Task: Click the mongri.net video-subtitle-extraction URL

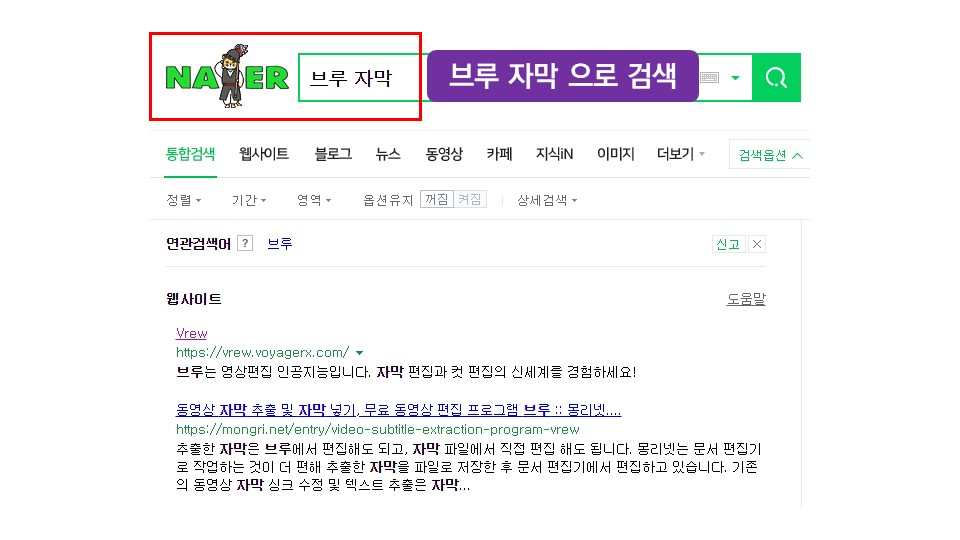Action: (378, 429)
